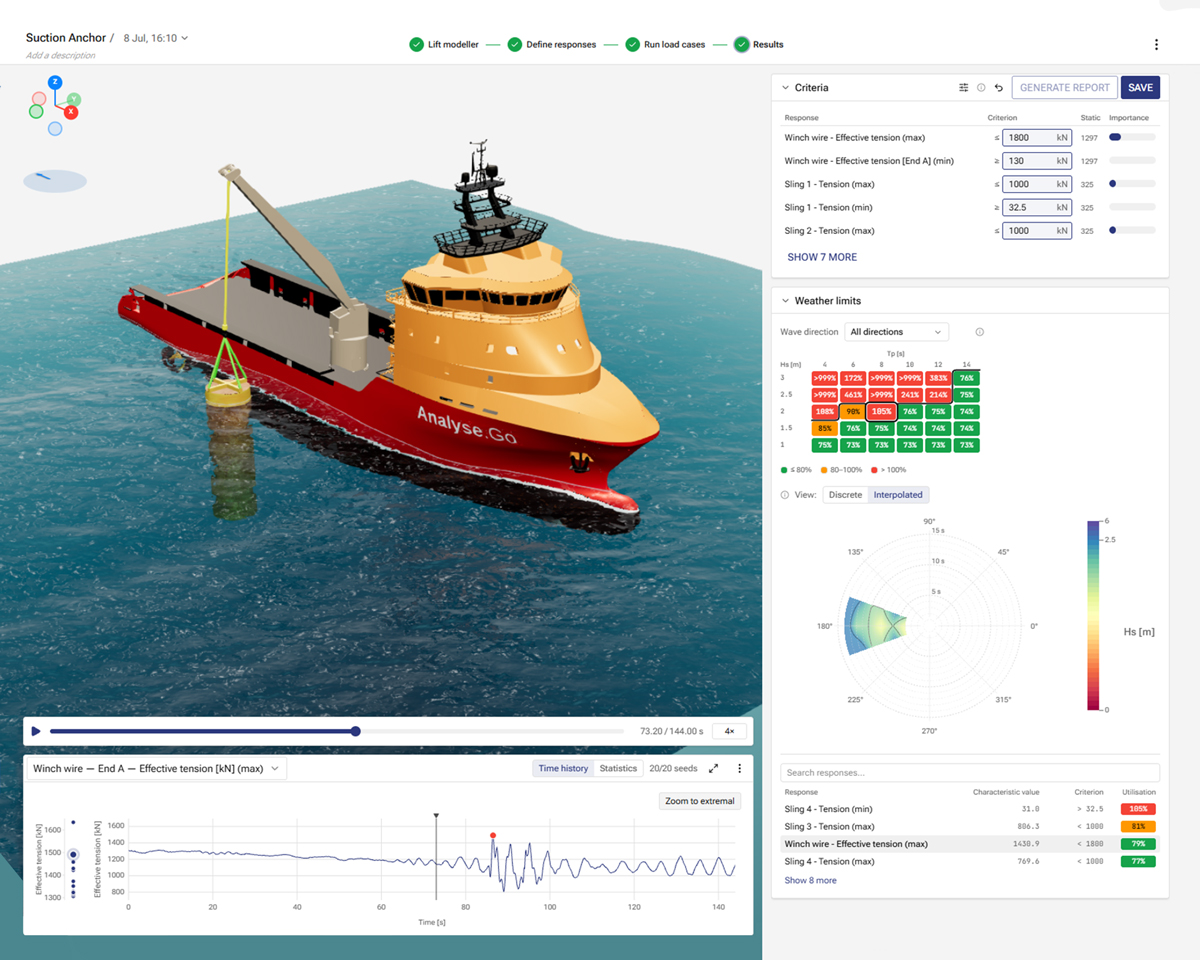
Task: Click the Search responses field
Action: pos(970,773)
